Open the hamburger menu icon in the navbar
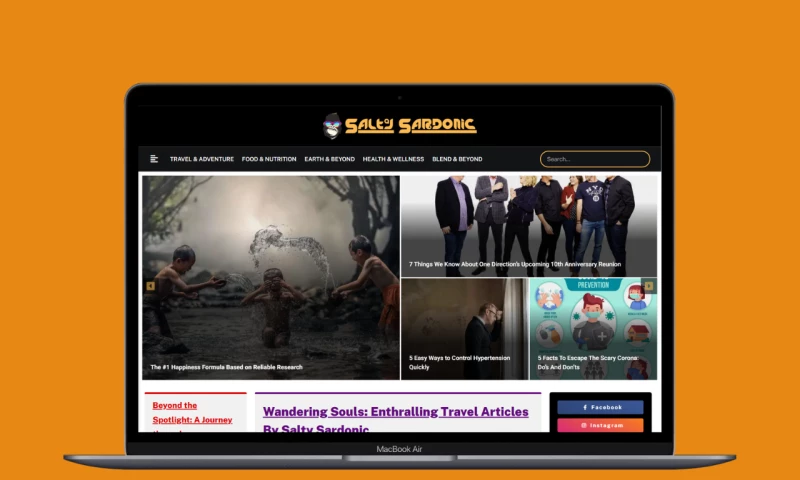 coord(154,159)
